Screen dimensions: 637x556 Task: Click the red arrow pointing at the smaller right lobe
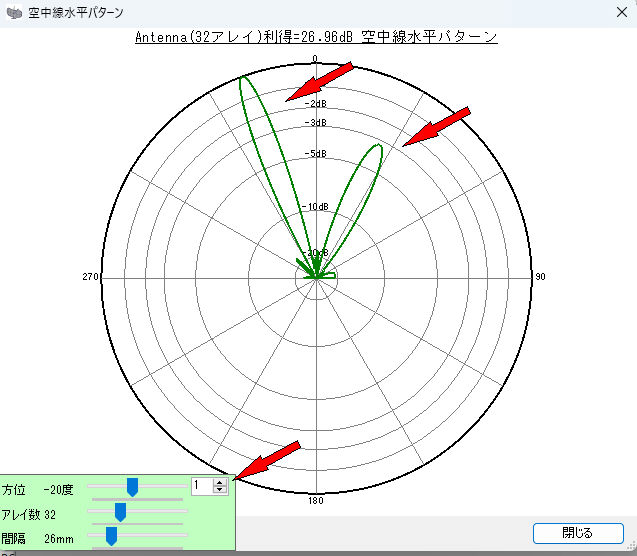click(x=436, y=127)
